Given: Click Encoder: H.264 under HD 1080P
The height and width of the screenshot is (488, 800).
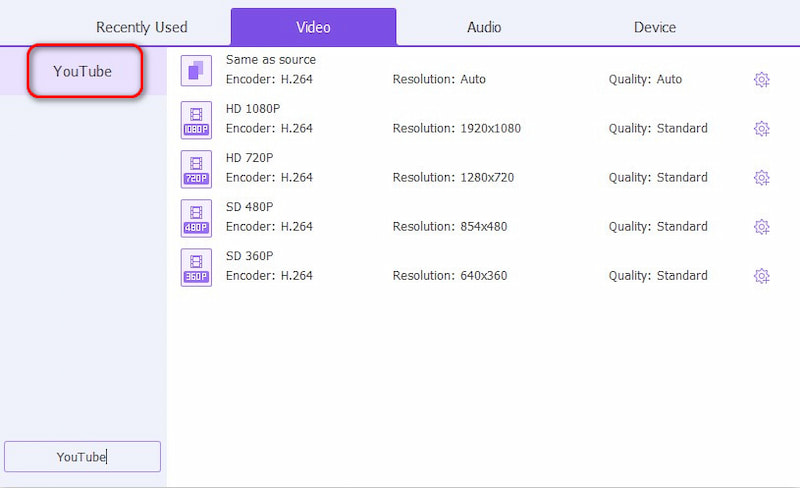Looking at the screenshot, I should pyautogui.click(x=269, y=128).
